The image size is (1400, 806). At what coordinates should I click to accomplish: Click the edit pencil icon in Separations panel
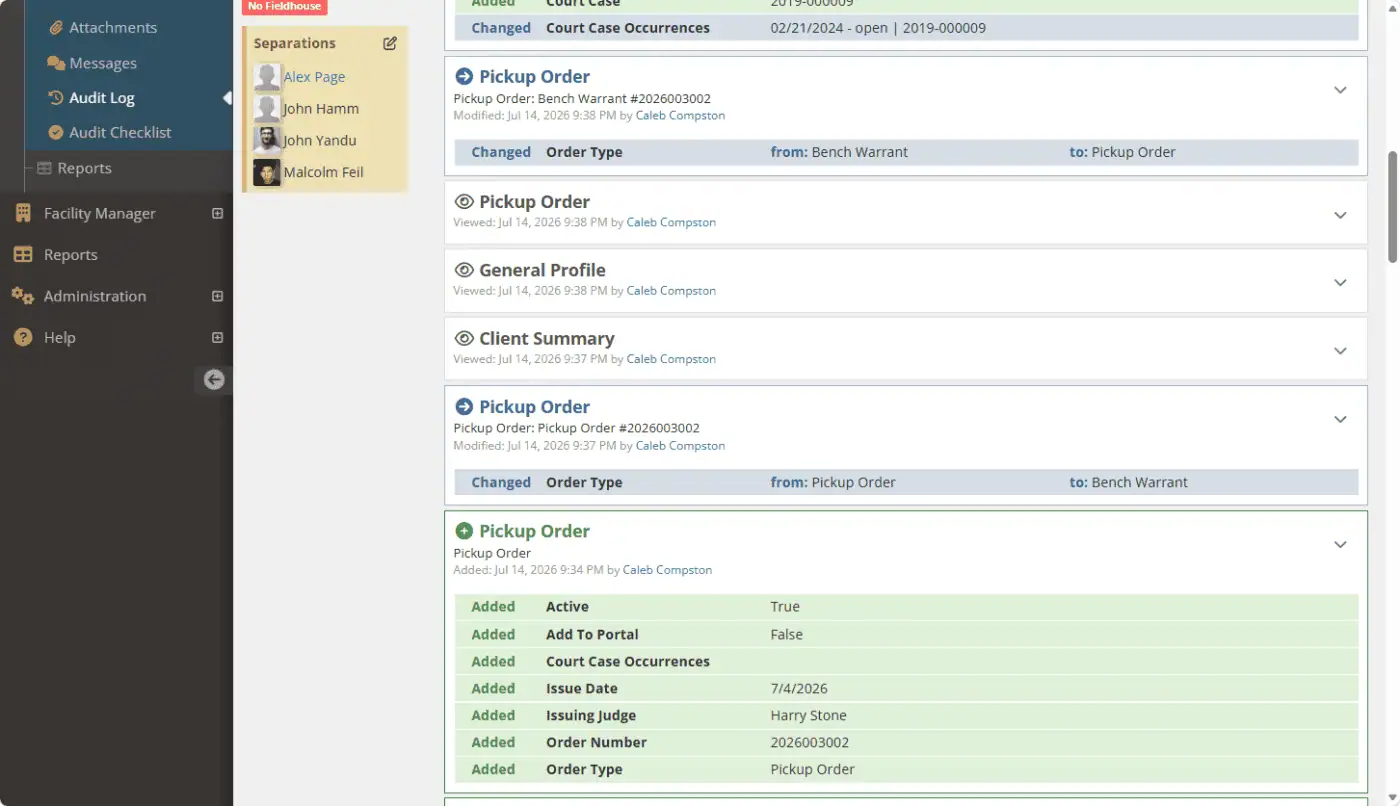(390, 43)
